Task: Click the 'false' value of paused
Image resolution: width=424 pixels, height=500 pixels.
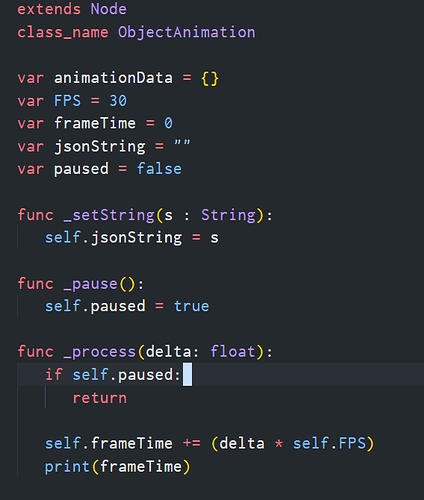Action: [x=159, y=169]
